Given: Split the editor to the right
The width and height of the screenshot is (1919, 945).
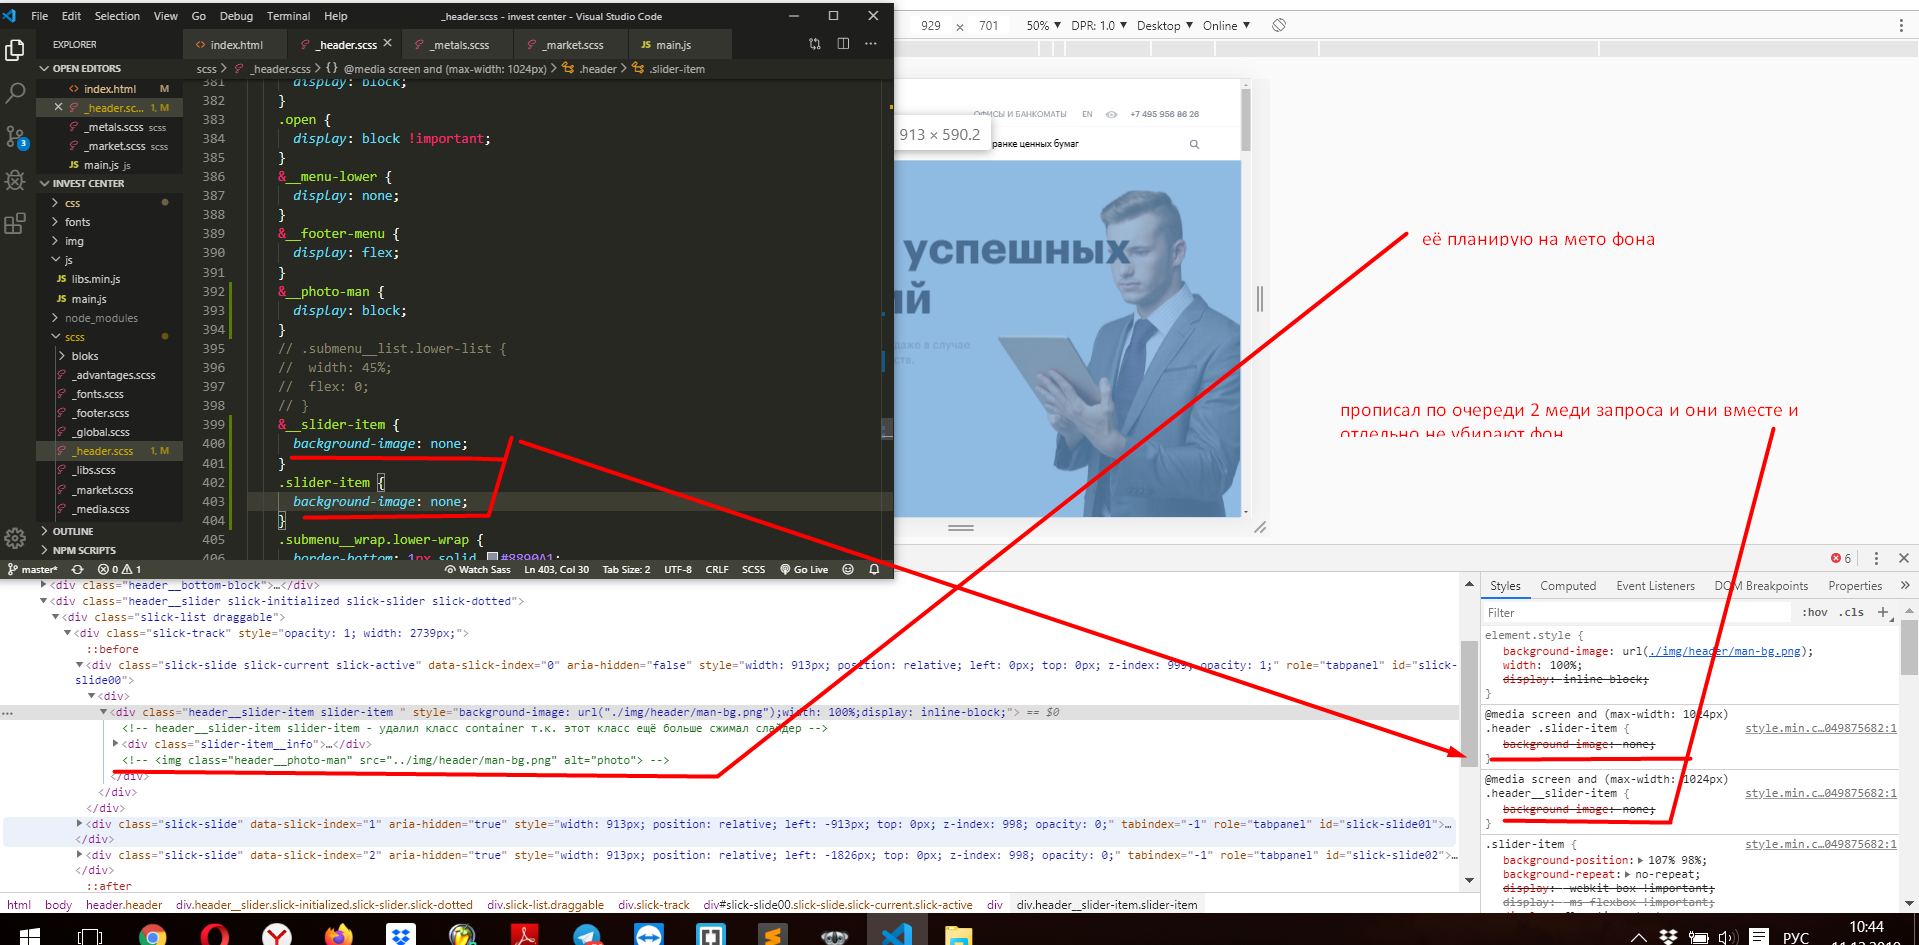Looking at the screenshot, I should click(843, 44).
